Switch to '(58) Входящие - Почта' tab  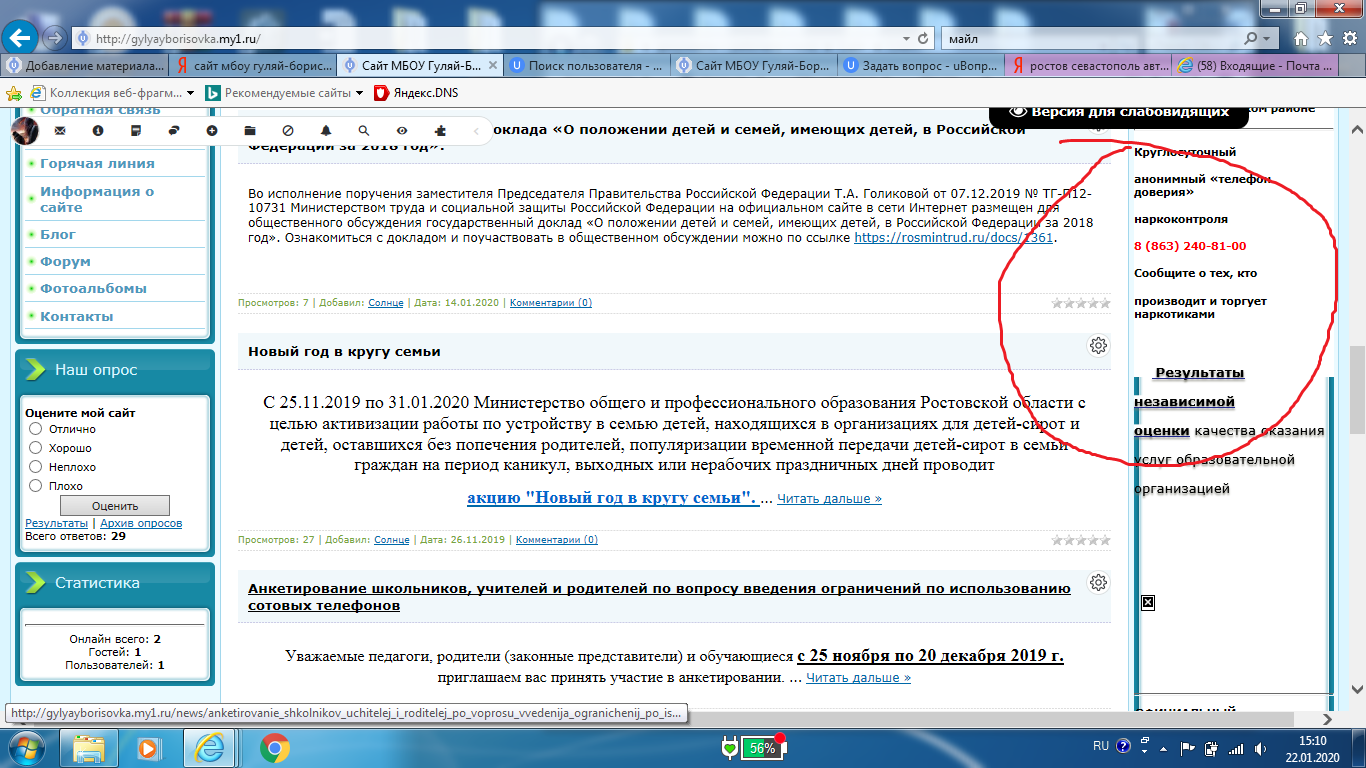coord(1256,65)
